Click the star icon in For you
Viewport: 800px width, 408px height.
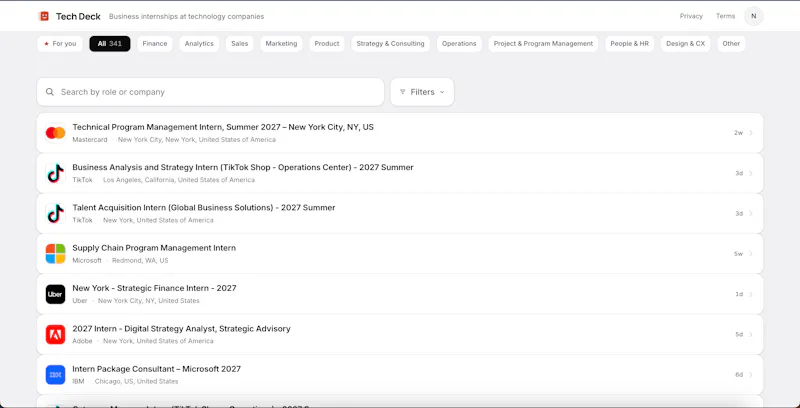[46, 44]
